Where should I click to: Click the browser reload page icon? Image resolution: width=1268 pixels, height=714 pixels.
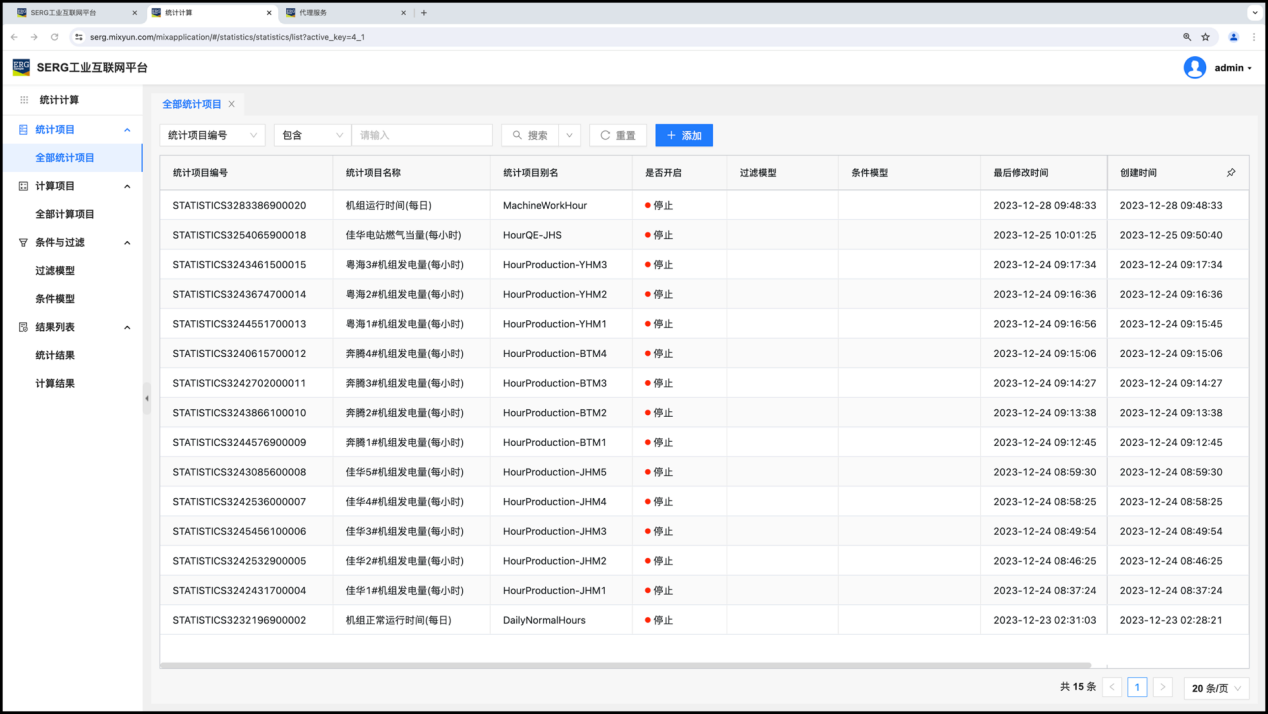coord(54,37)
